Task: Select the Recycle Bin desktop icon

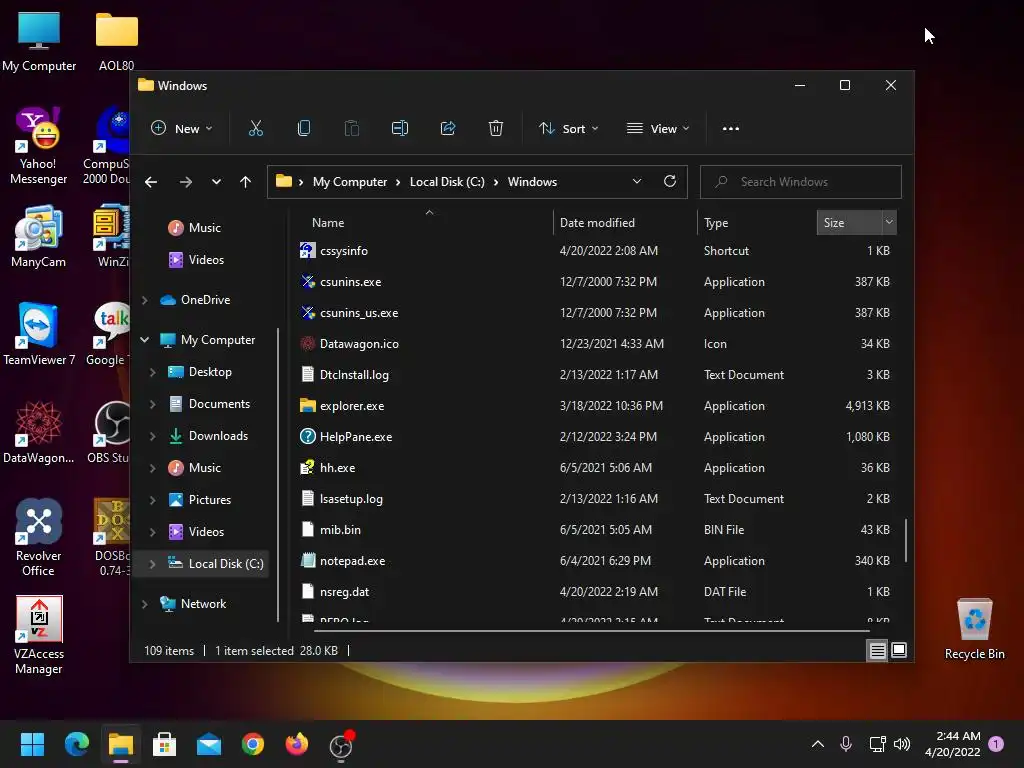Action: pos(974,629)
